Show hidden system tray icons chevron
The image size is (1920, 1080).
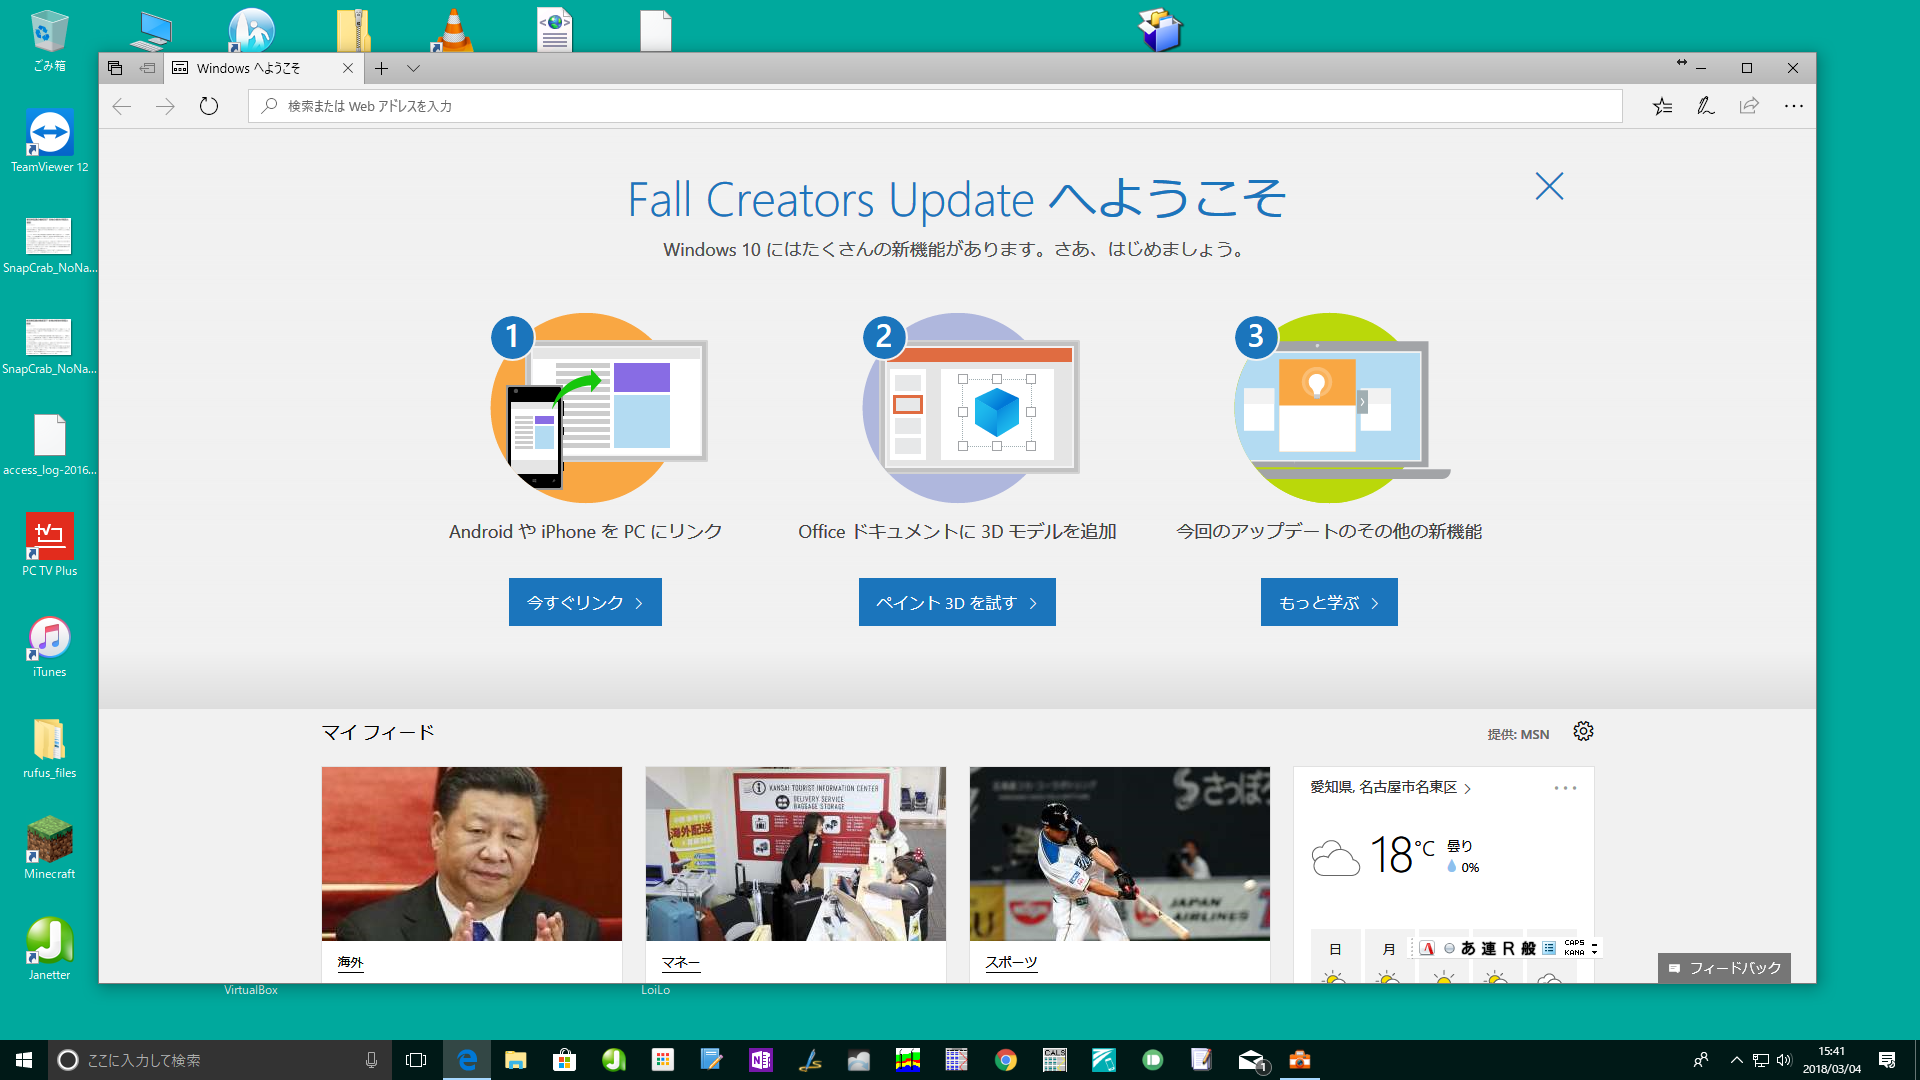click(x=1737, y=1060)
